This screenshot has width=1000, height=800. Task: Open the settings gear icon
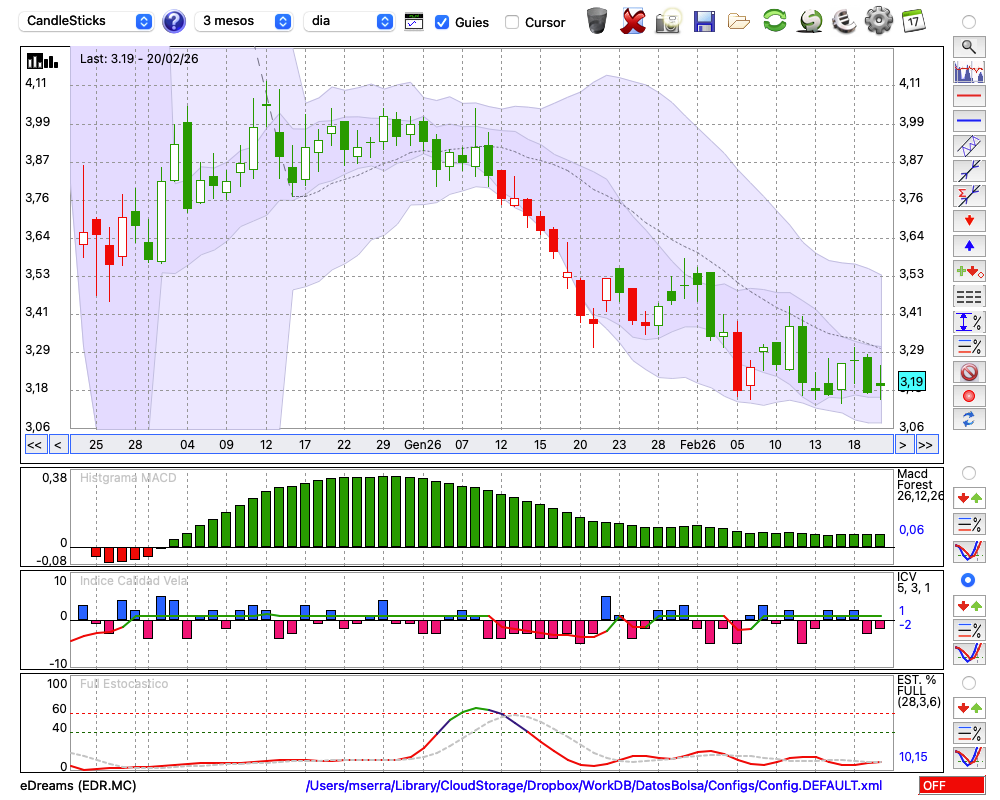pyautogui.click(x=878, y=20)
